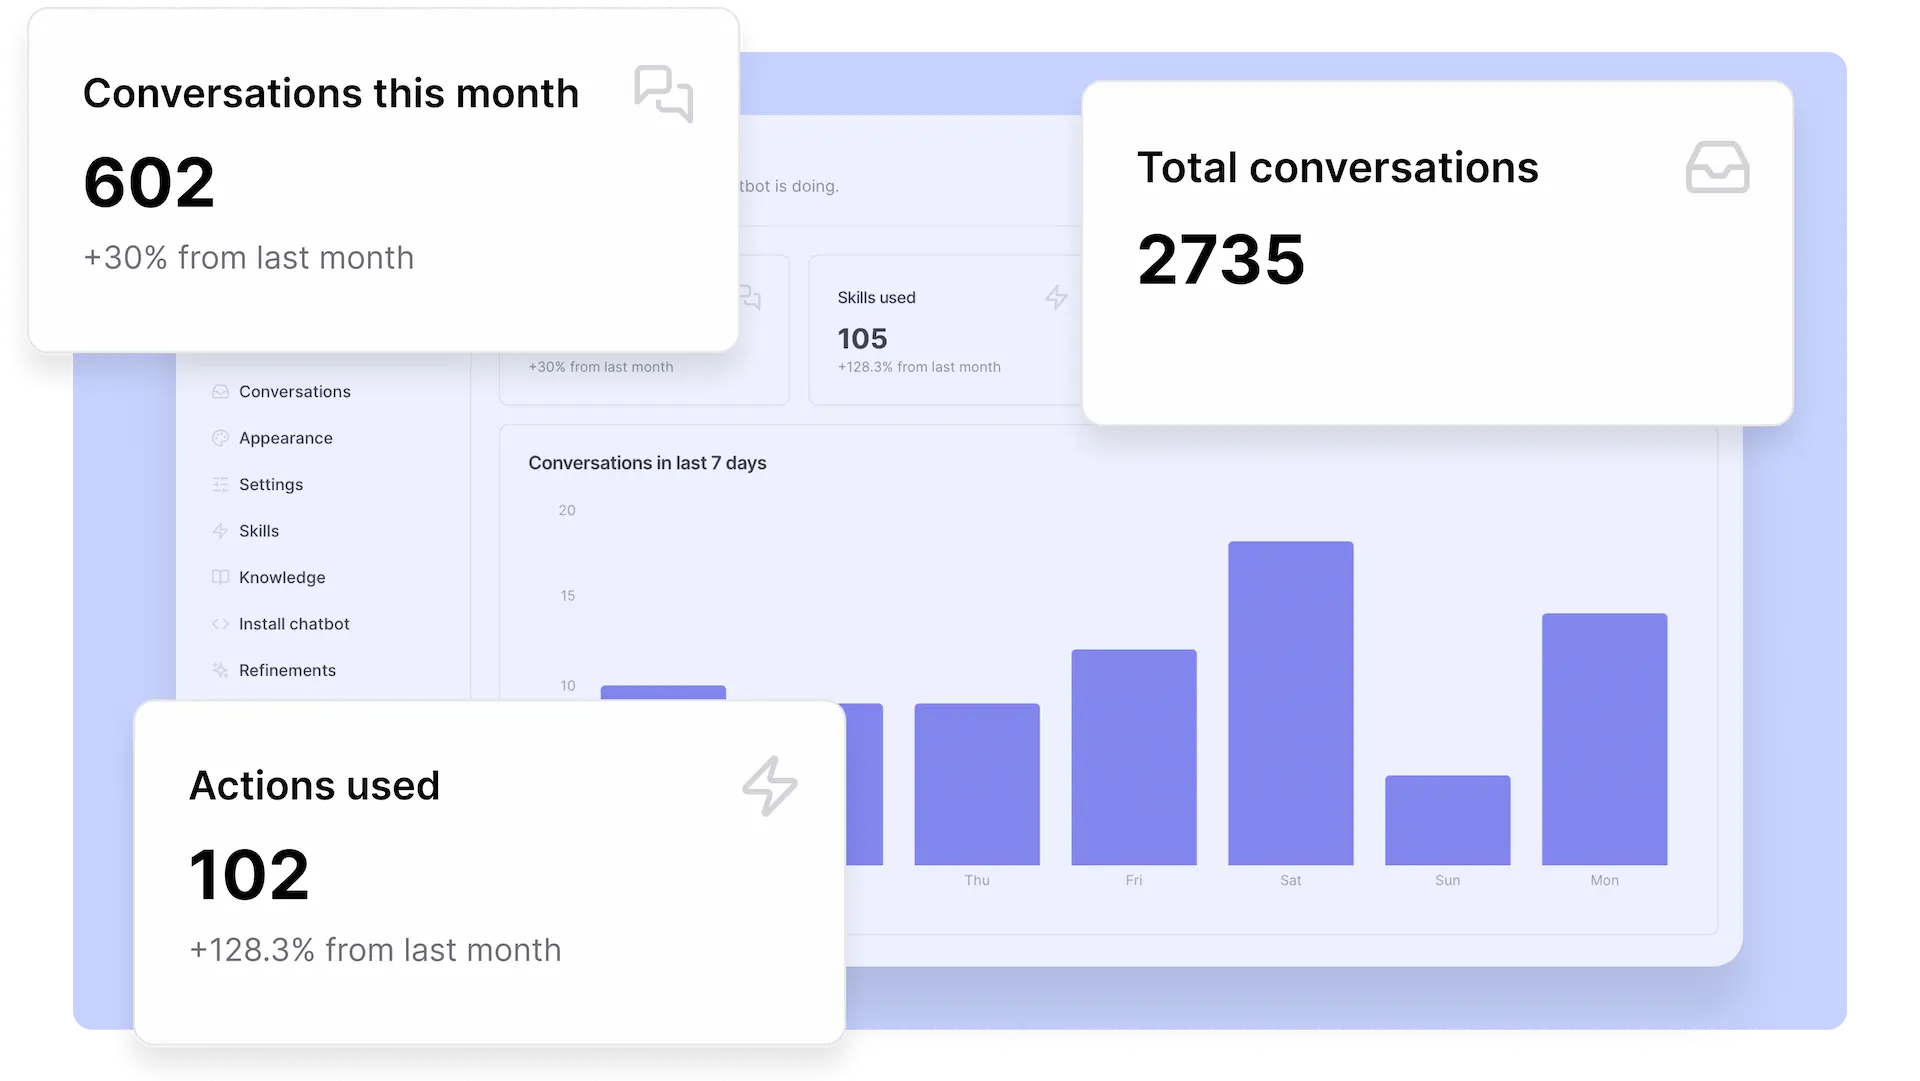Click the lightning bolt icon on Actions used card

(770, 786)
